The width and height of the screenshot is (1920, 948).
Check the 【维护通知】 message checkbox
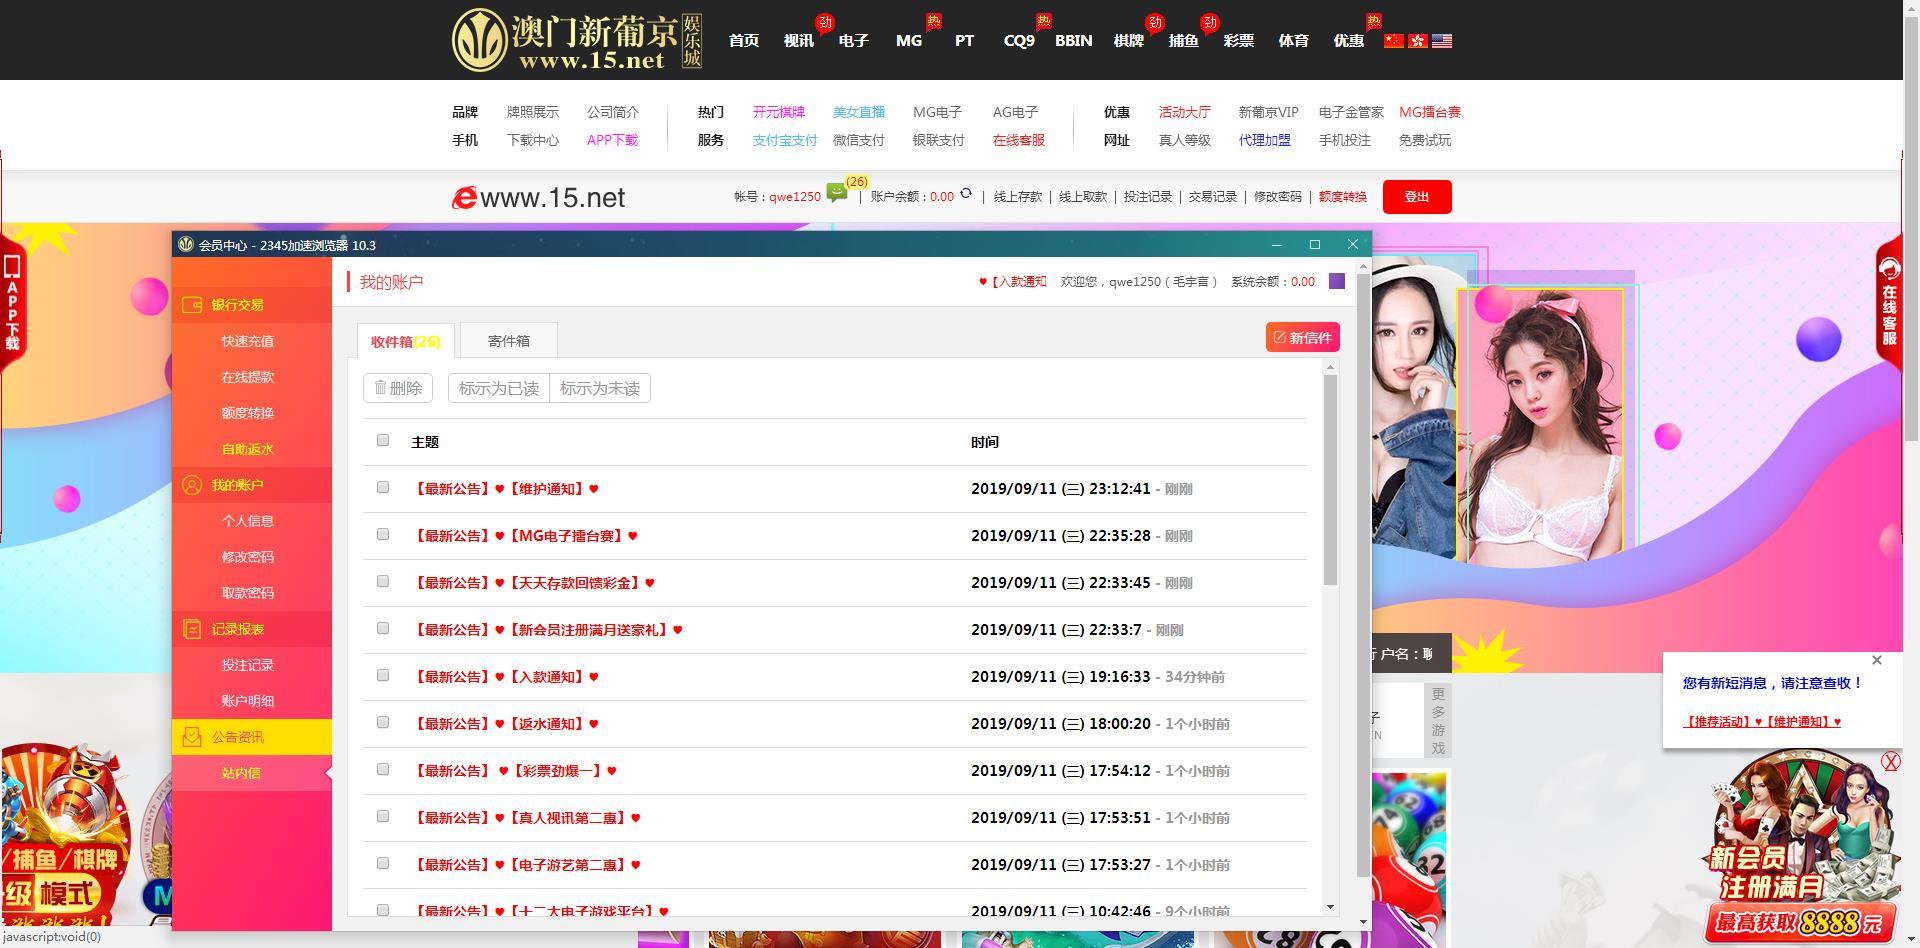click(383, 487)
